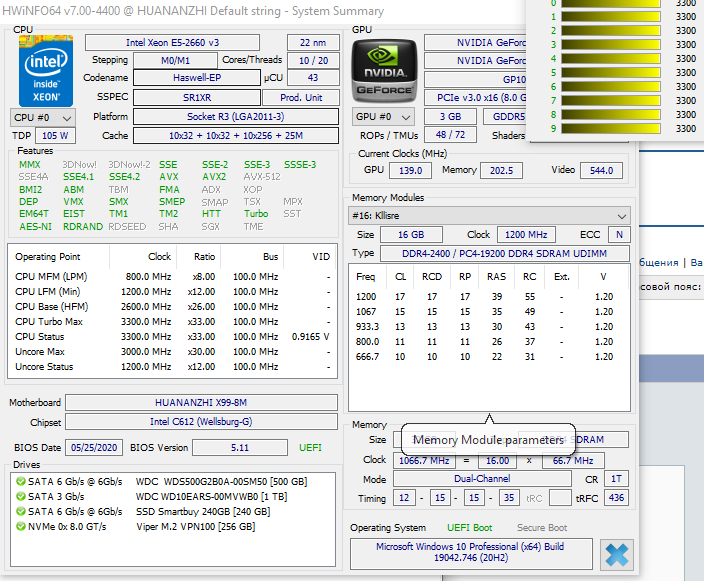Click the cache value 10x32 + 10x32 + 10x256 + 25M

point(236,136)
